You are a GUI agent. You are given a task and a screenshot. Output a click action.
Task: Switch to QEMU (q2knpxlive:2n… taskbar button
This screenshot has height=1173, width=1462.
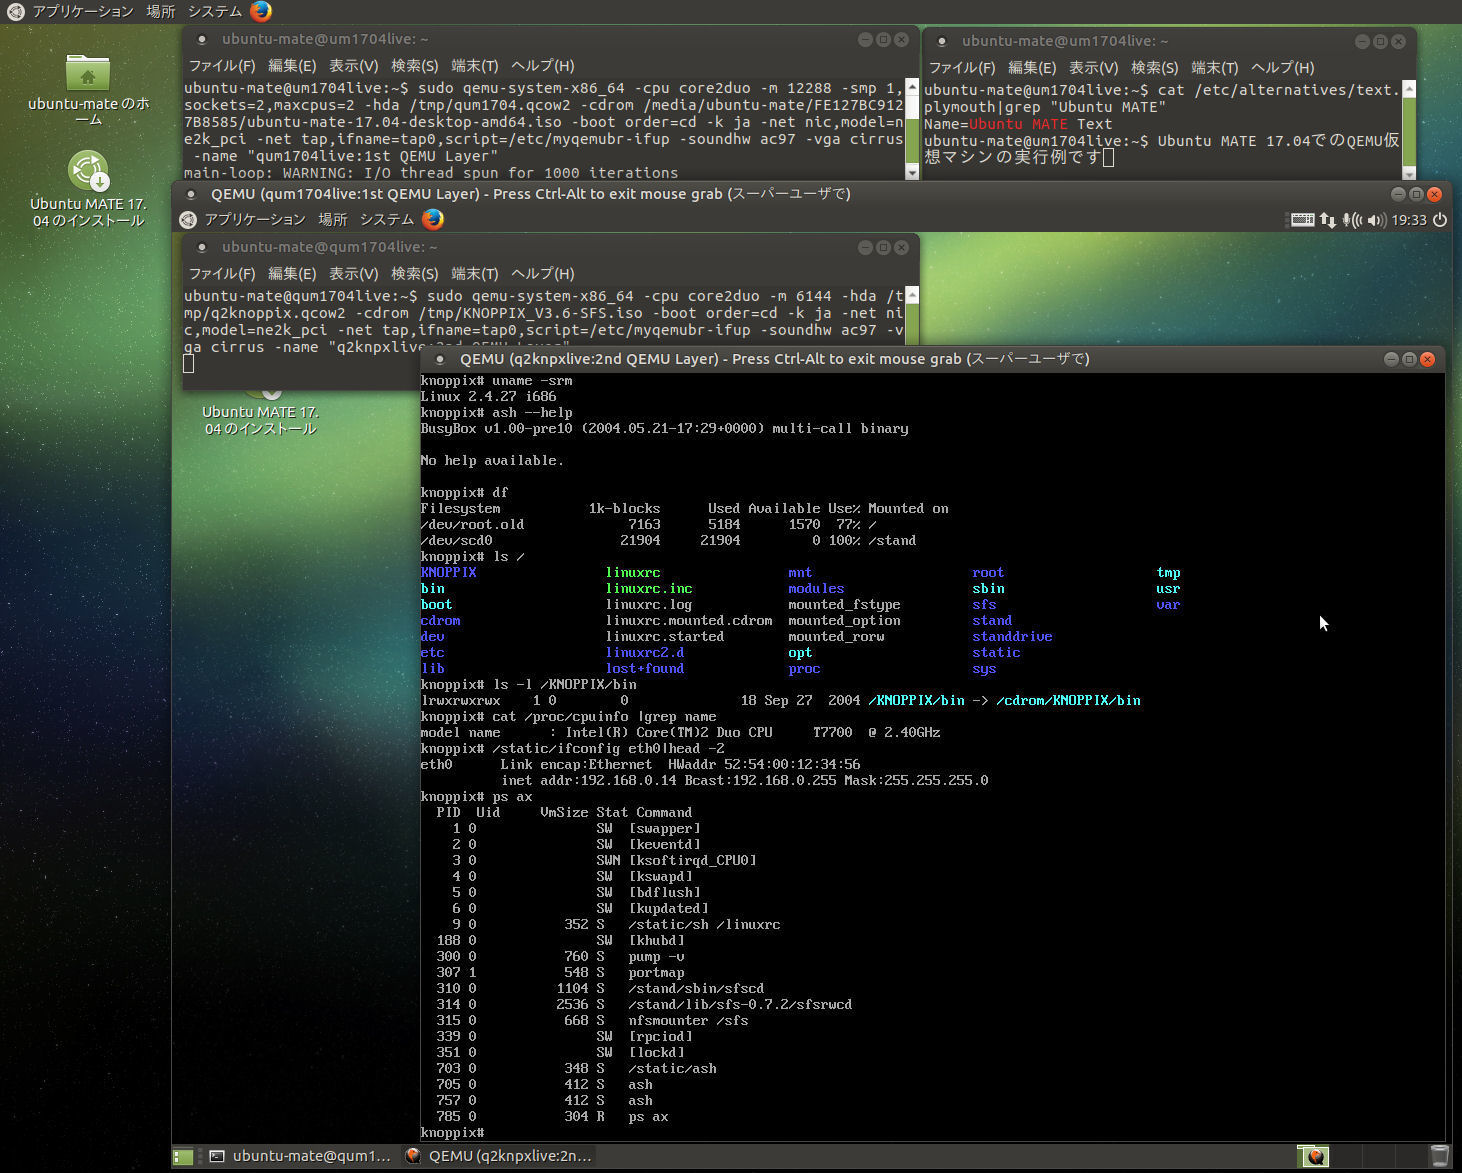pos(498,1156)
